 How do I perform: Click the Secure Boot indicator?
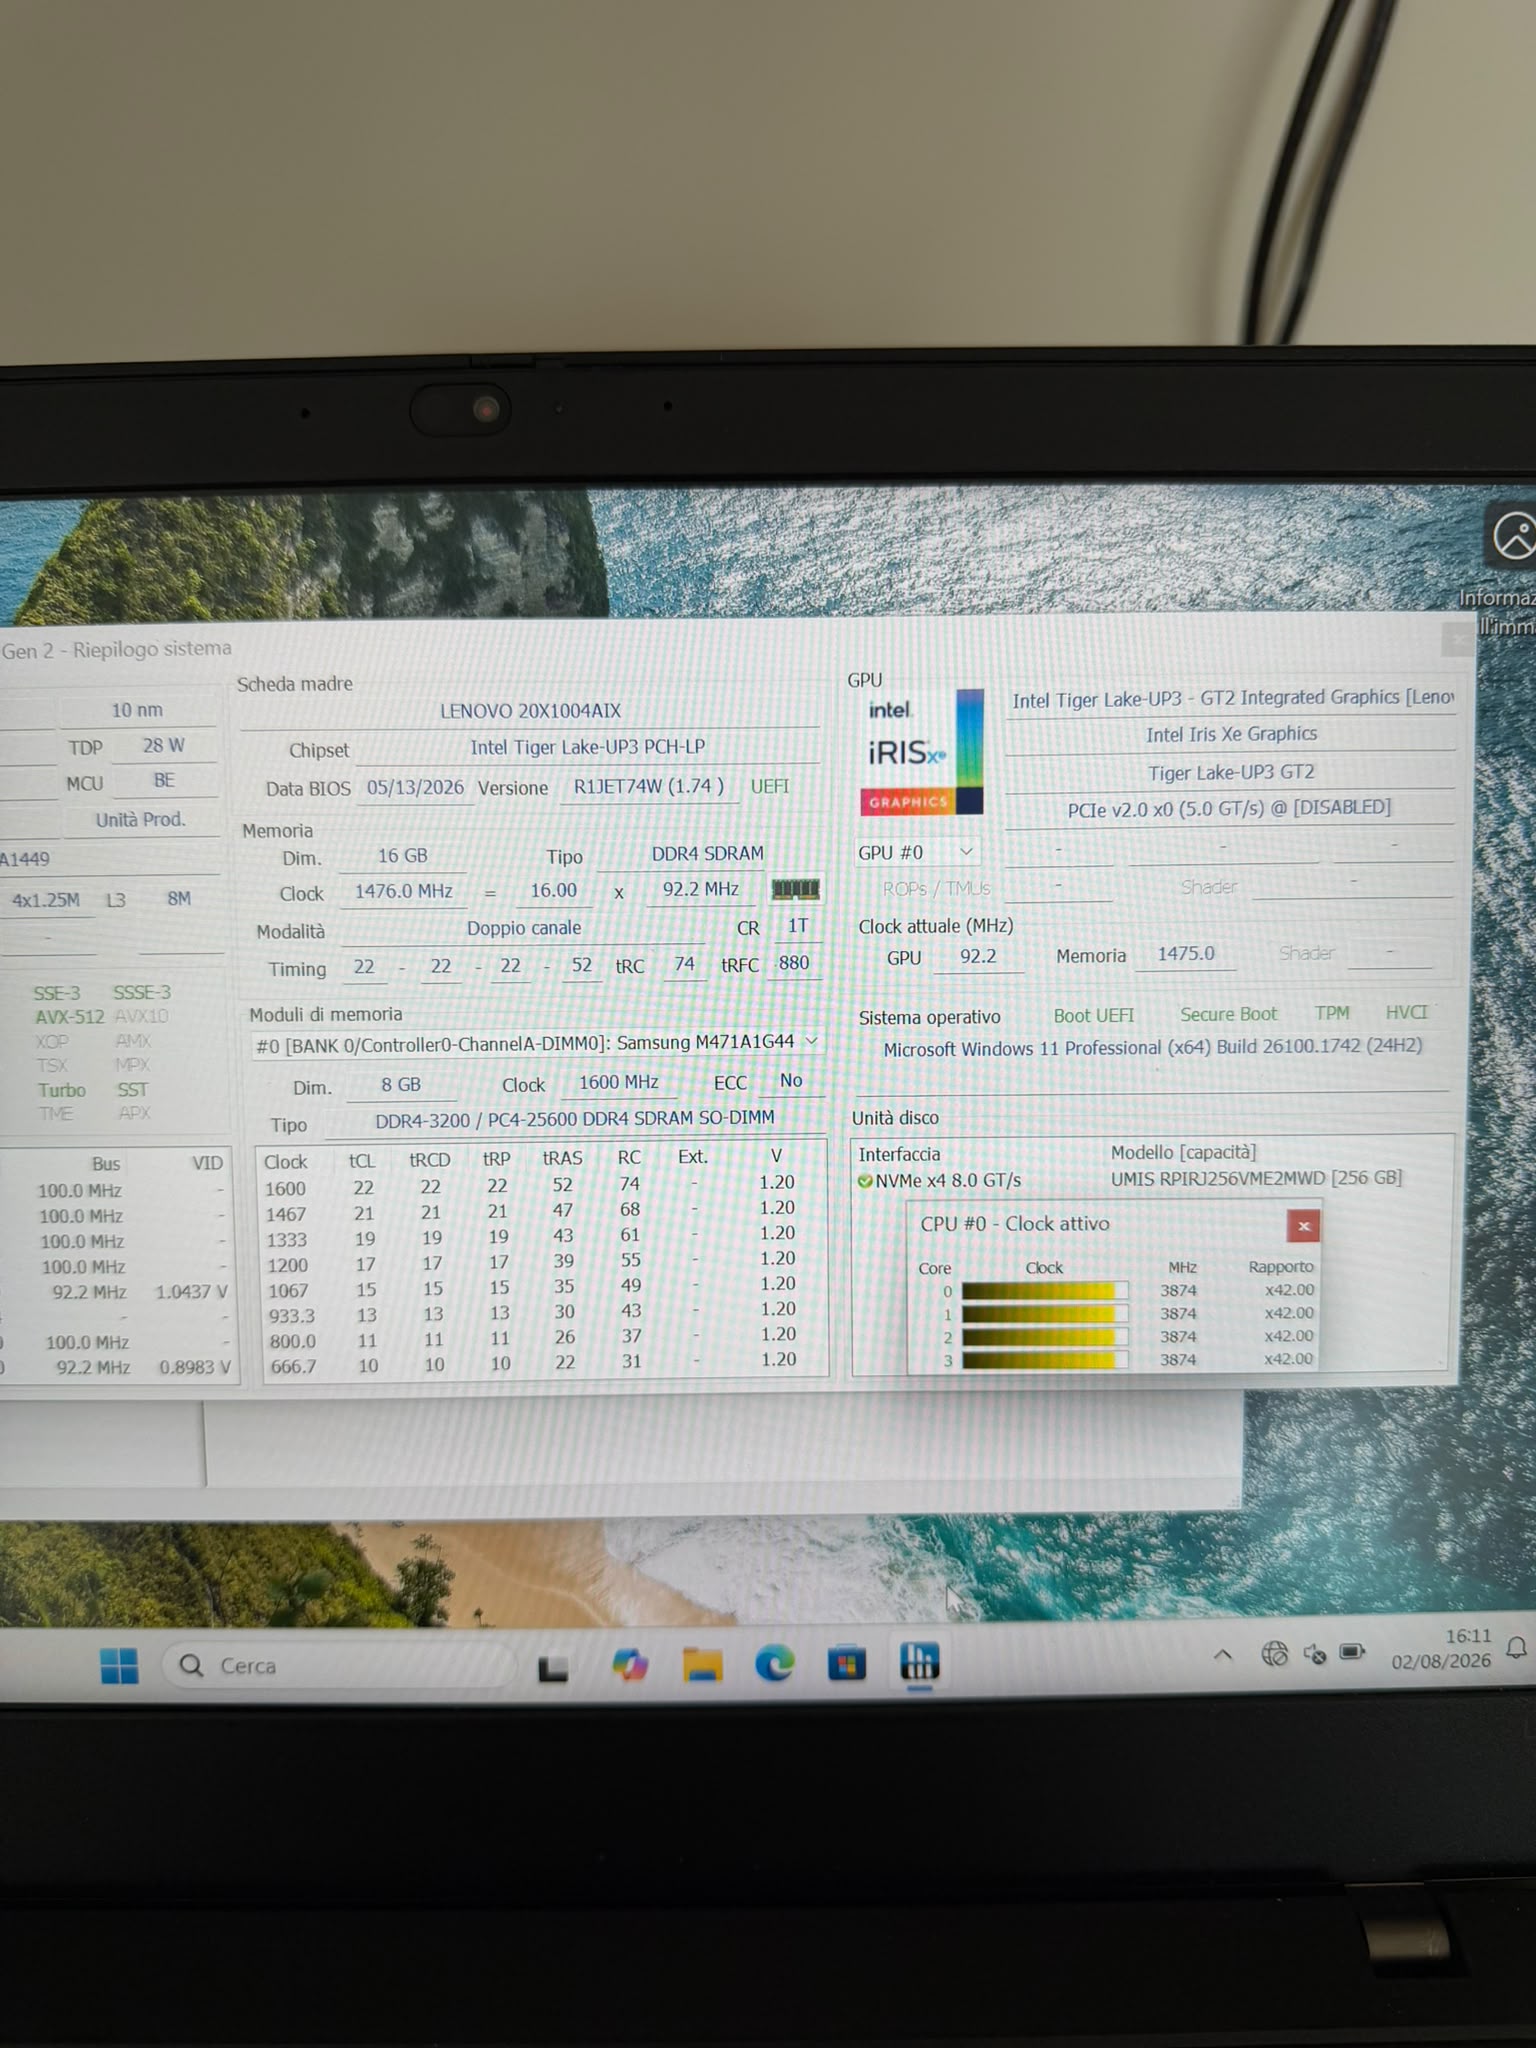(x=1228, y=1014)
